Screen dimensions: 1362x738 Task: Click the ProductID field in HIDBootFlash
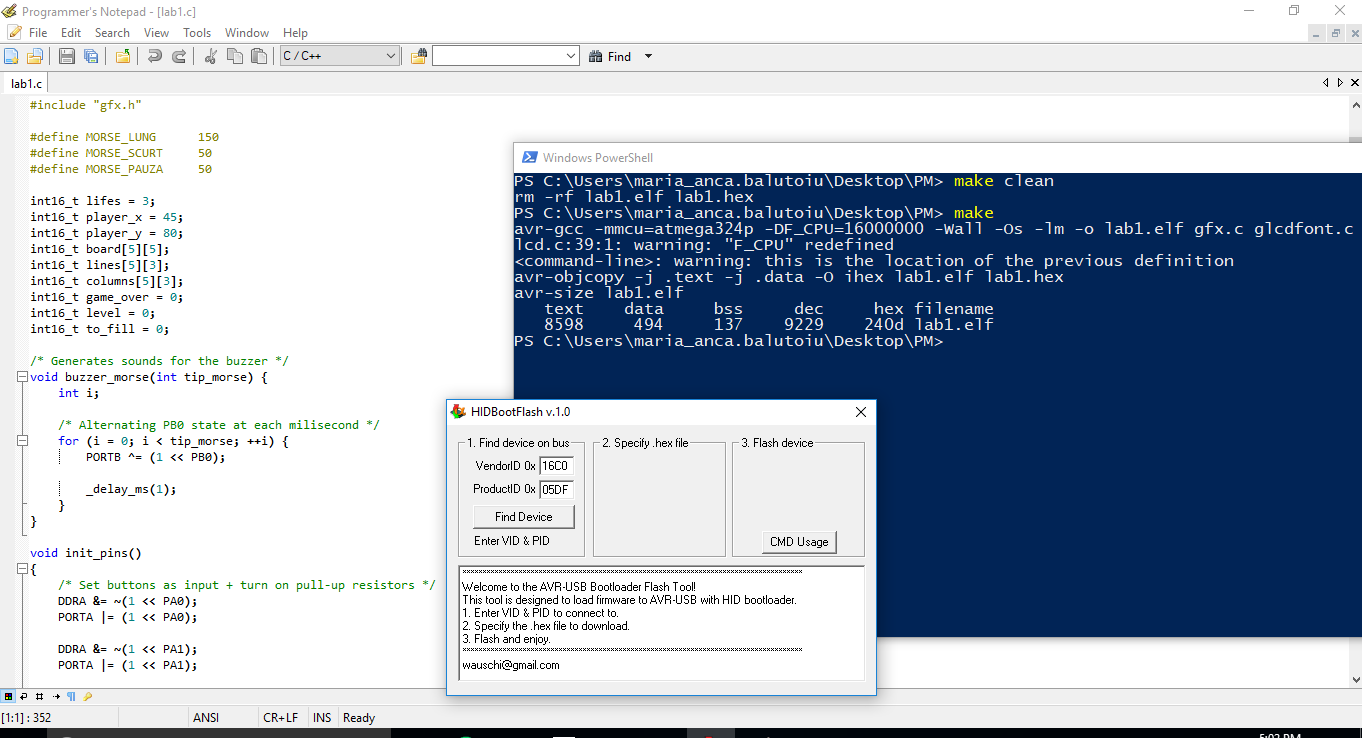[556, 489]
